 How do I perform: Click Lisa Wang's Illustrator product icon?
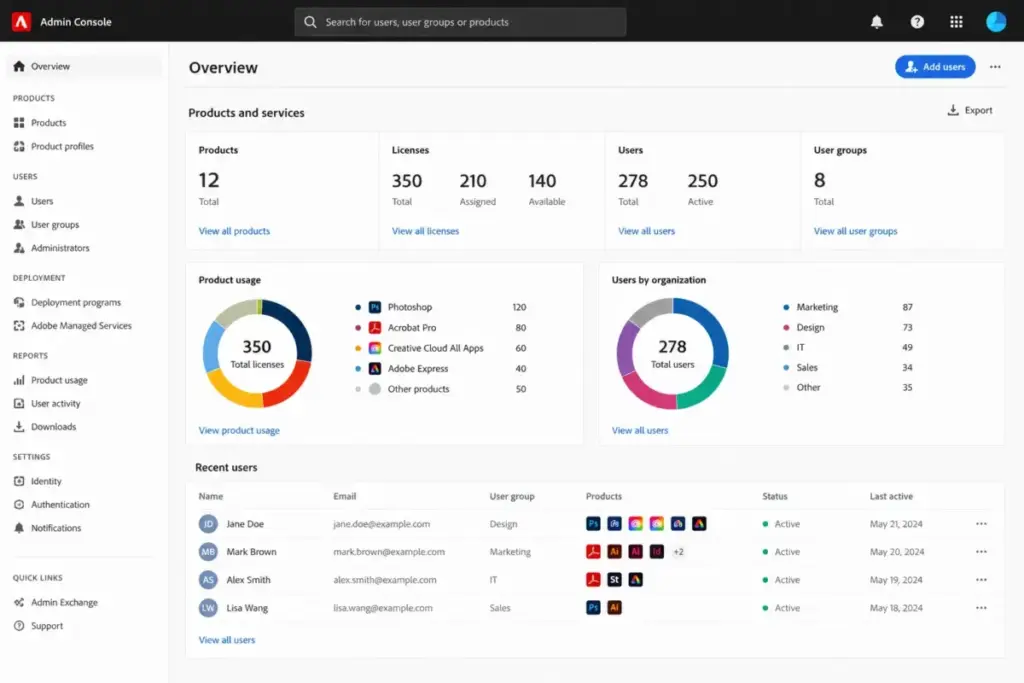[614, 608]
